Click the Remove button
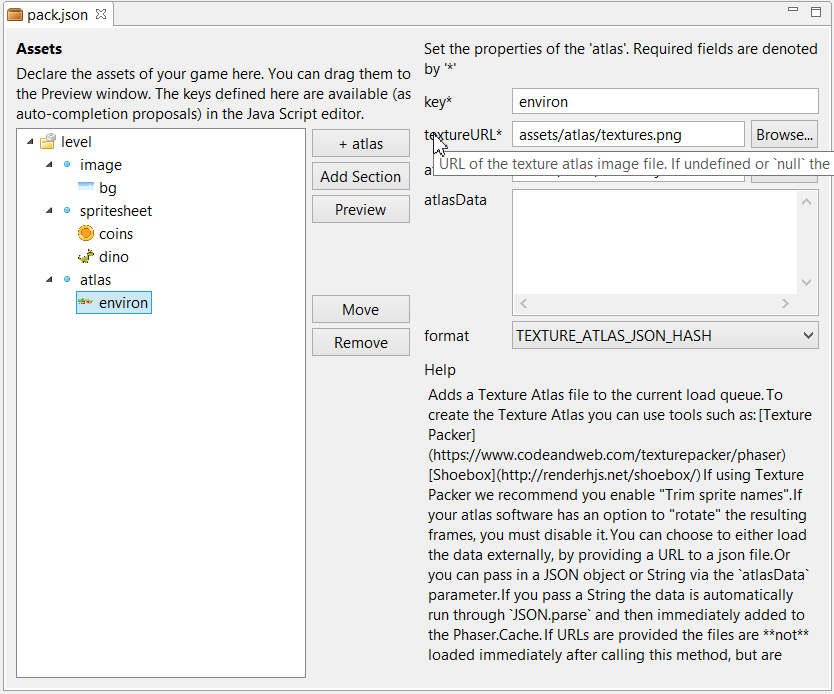The image size is (834, 694). [361, 342]
